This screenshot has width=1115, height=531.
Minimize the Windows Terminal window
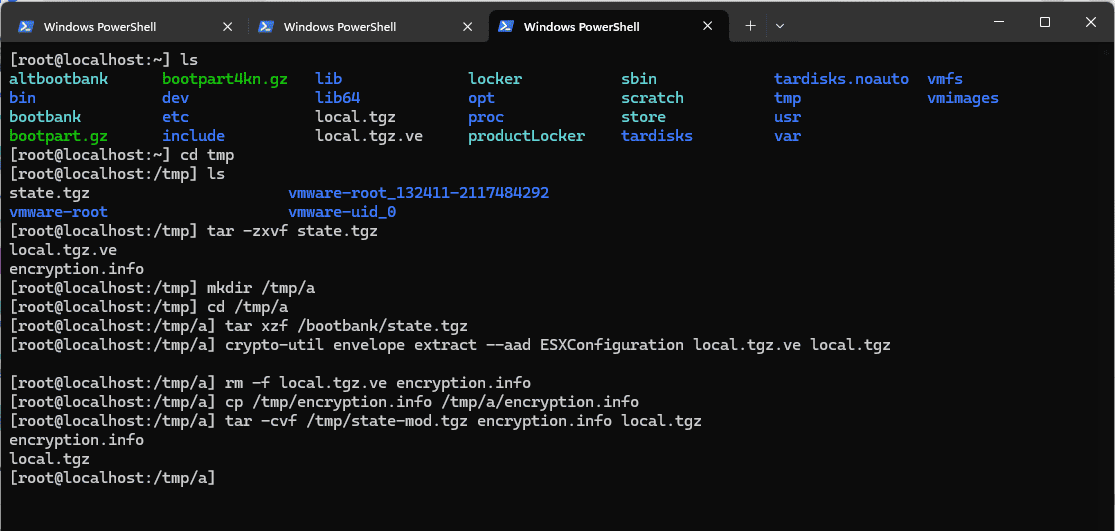coord(998,22)
